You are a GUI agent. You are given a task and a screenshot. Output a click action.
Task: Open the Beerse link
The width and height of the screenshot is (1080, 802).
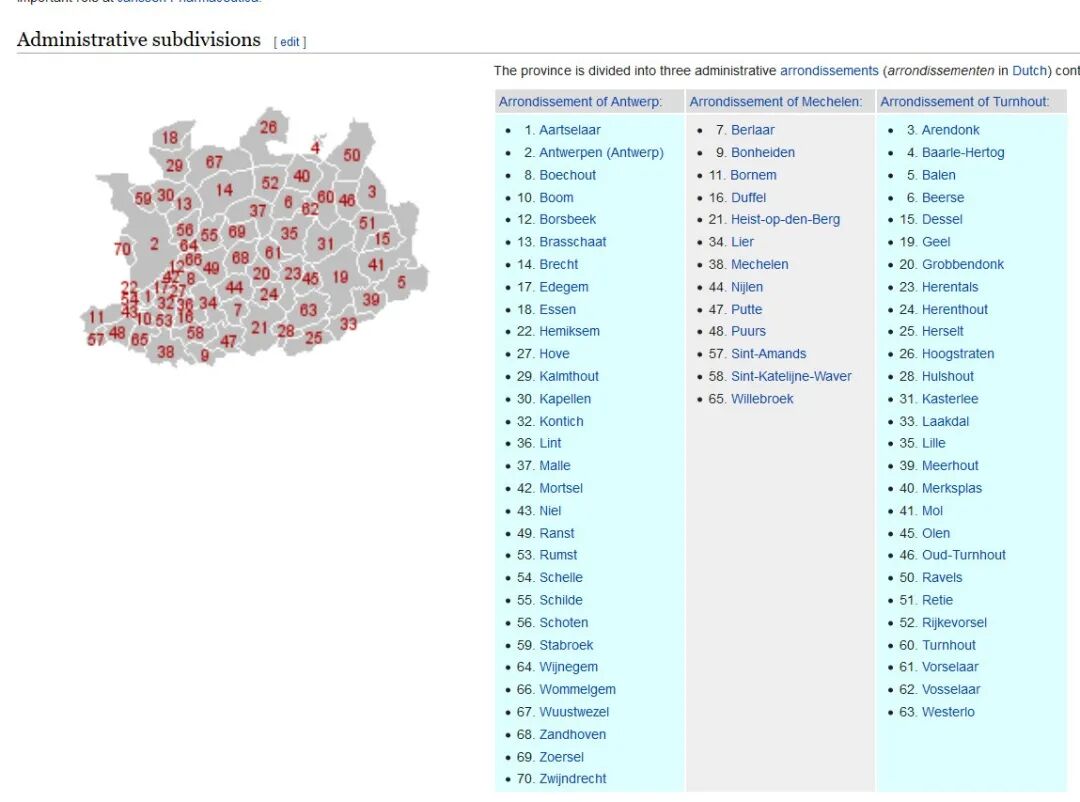point(943,198)
